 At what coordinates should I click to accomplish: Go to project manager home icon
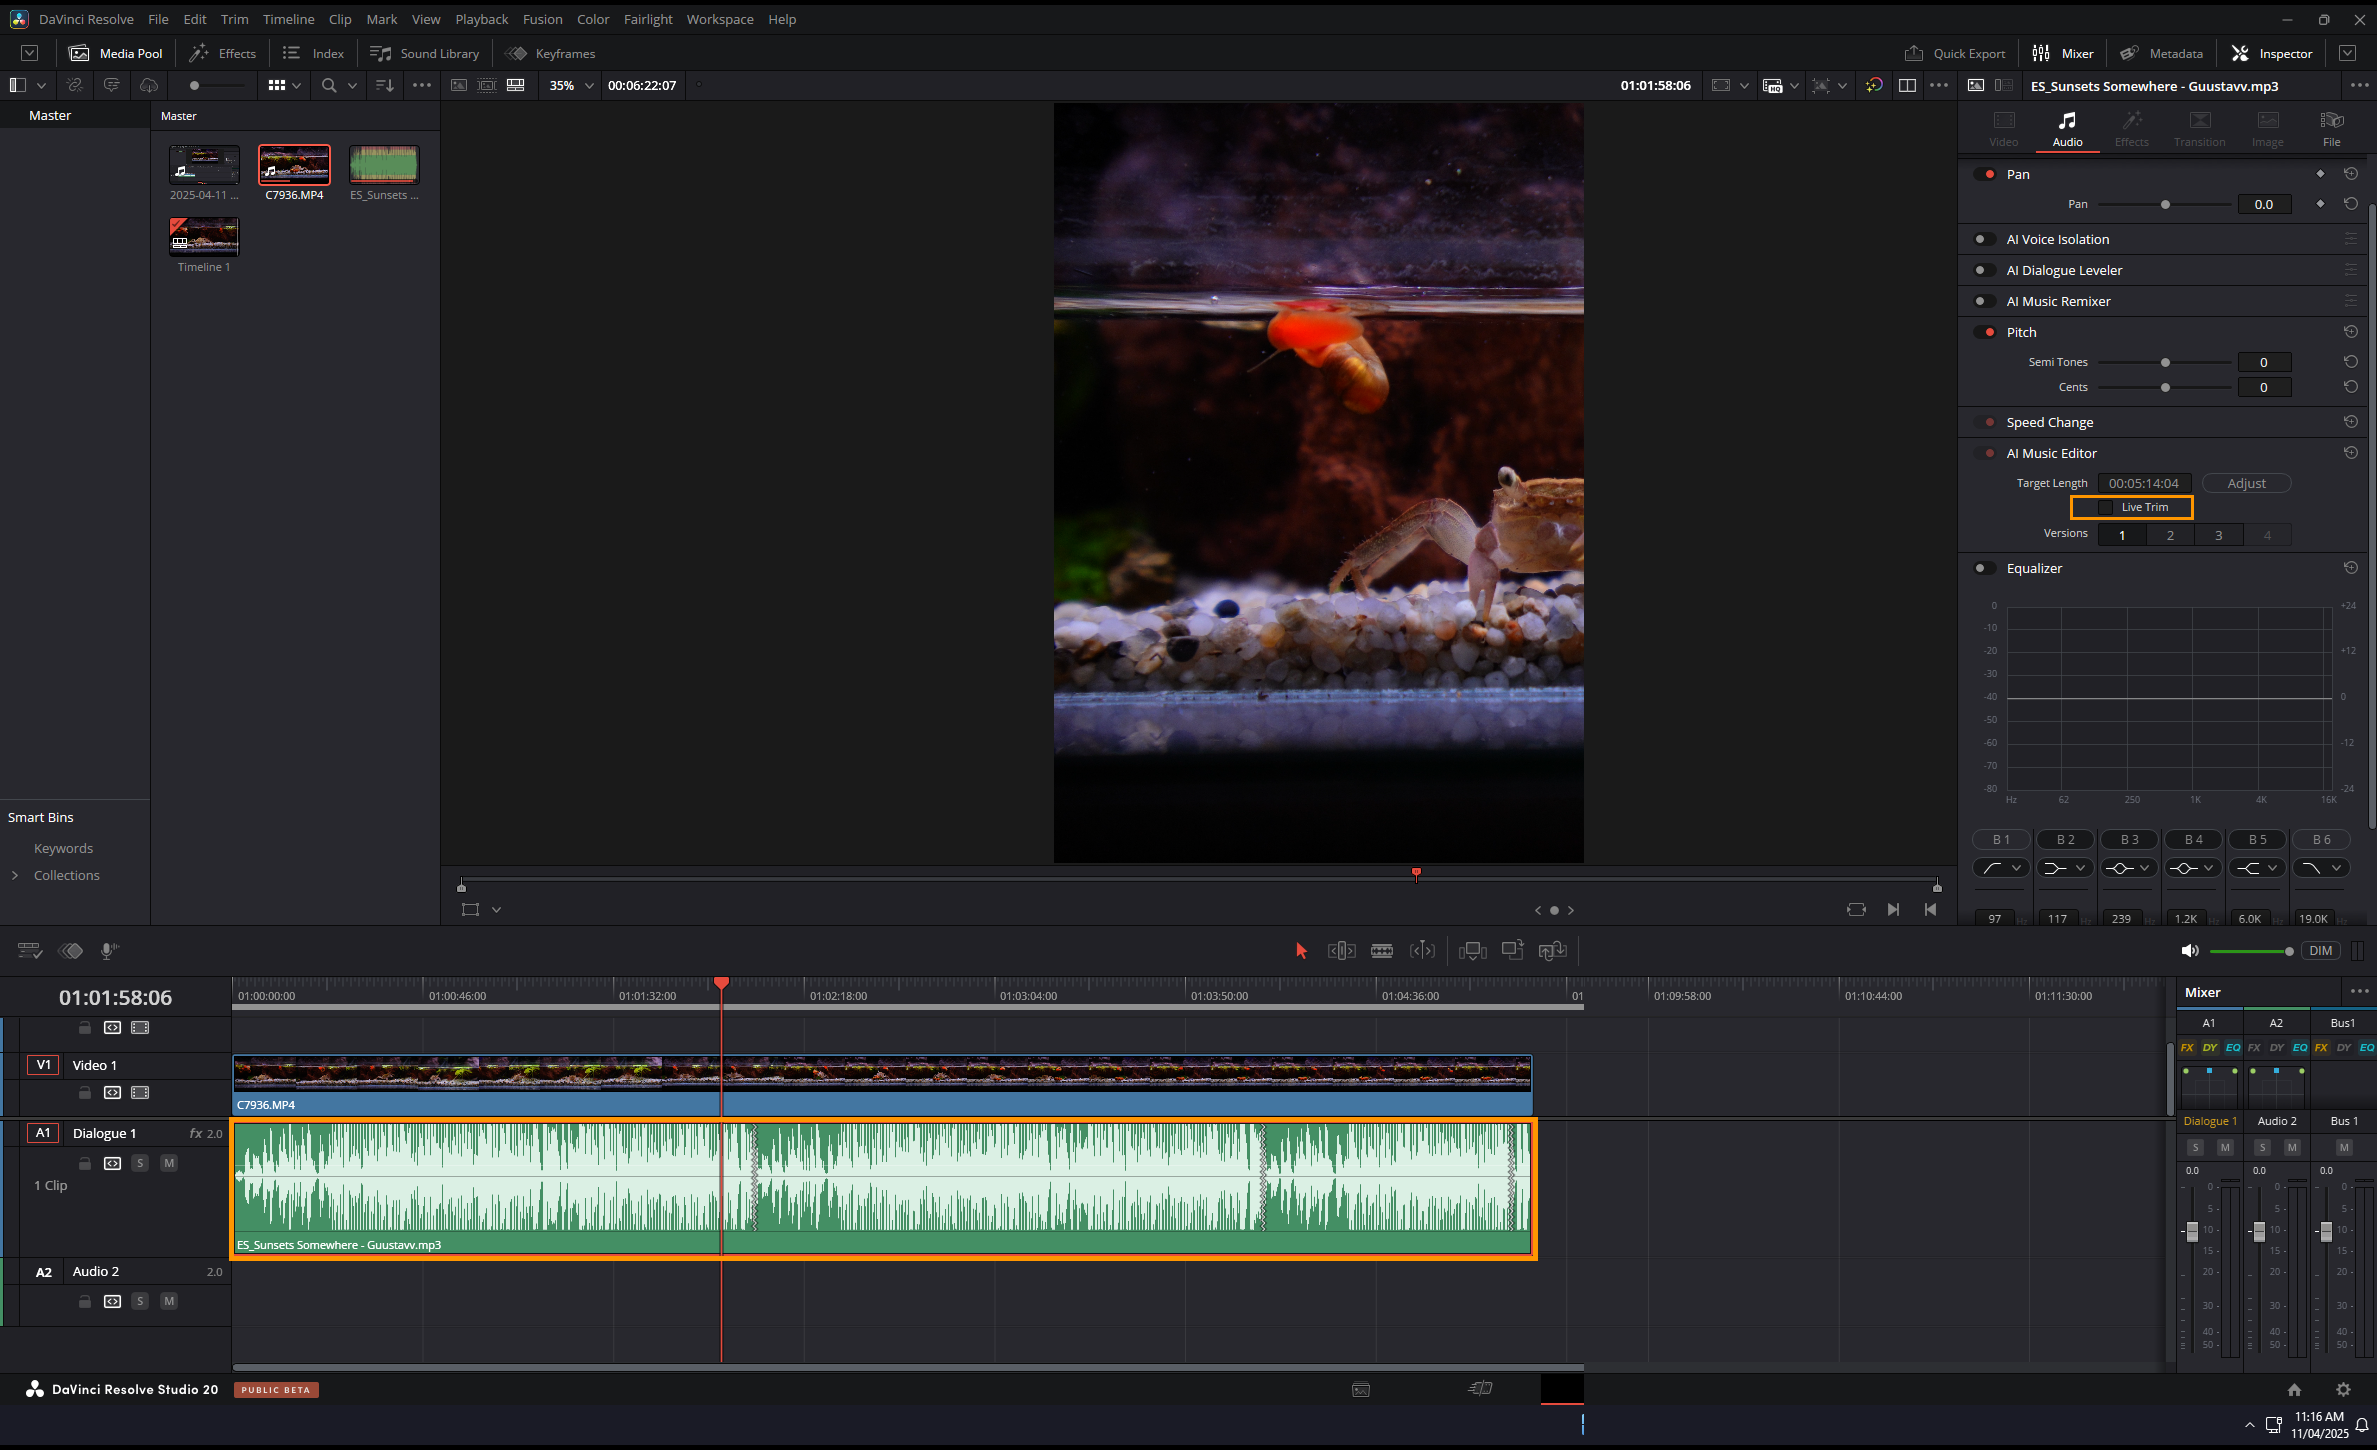click(x=2294, y=1390)
